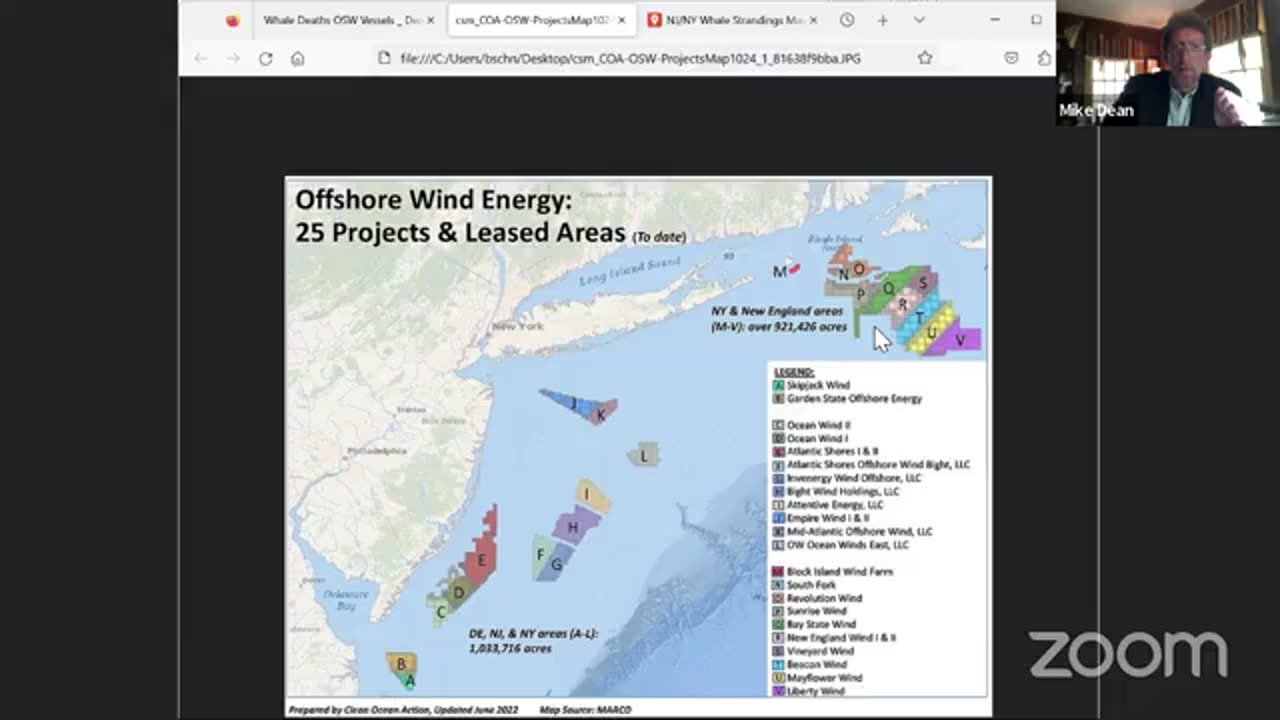Image resolution: width=1280 pixels, height=720 pixels.
Task: Go back using browser back arrow
Action: point(201,58)
